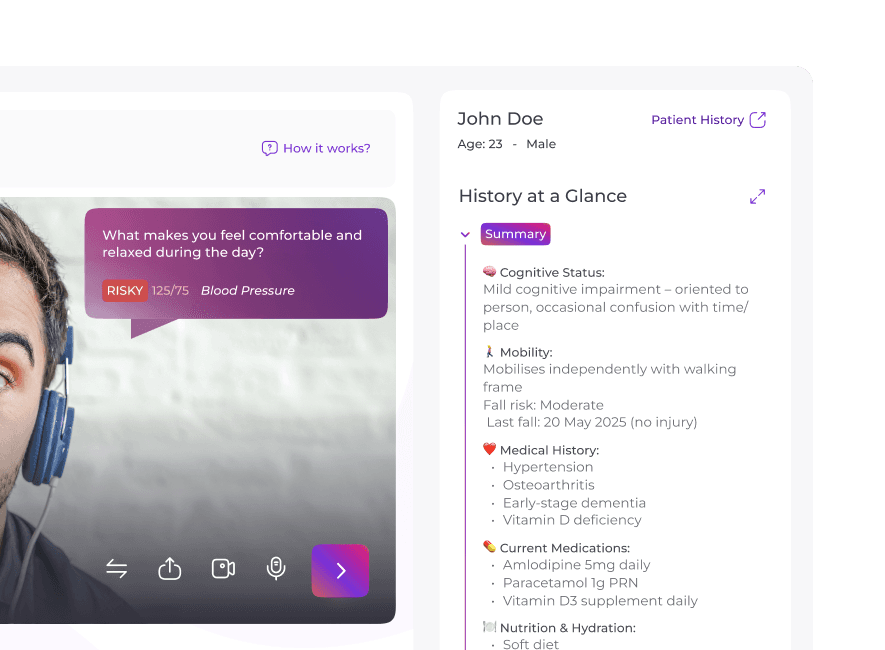Click the Cognitive Status heading
This screenshot has width=885, height=650.
(x=552, y=273)
